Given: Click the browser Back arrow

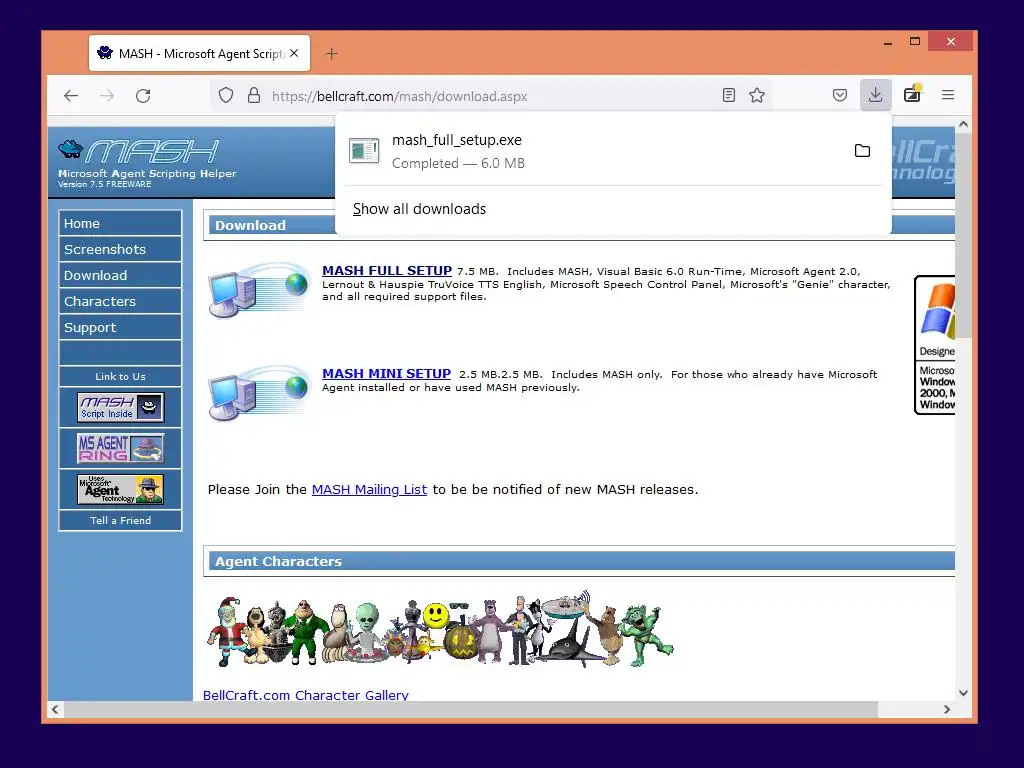Looking at the screenshot, I should 71,96.
